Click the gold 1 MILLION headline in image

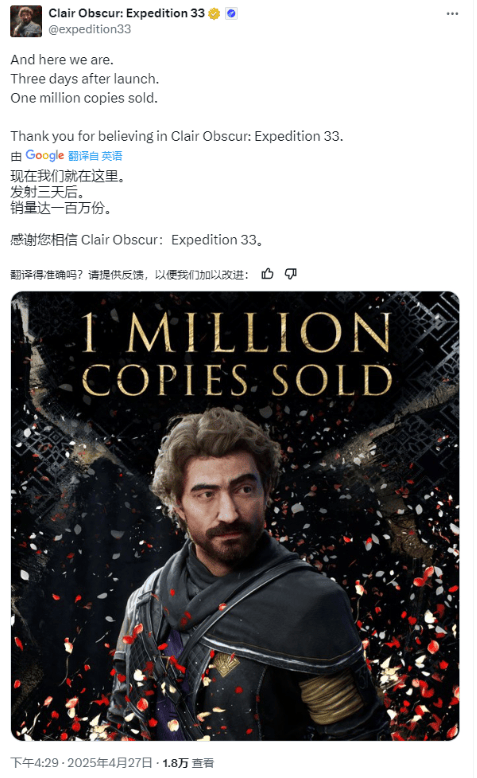236,332
